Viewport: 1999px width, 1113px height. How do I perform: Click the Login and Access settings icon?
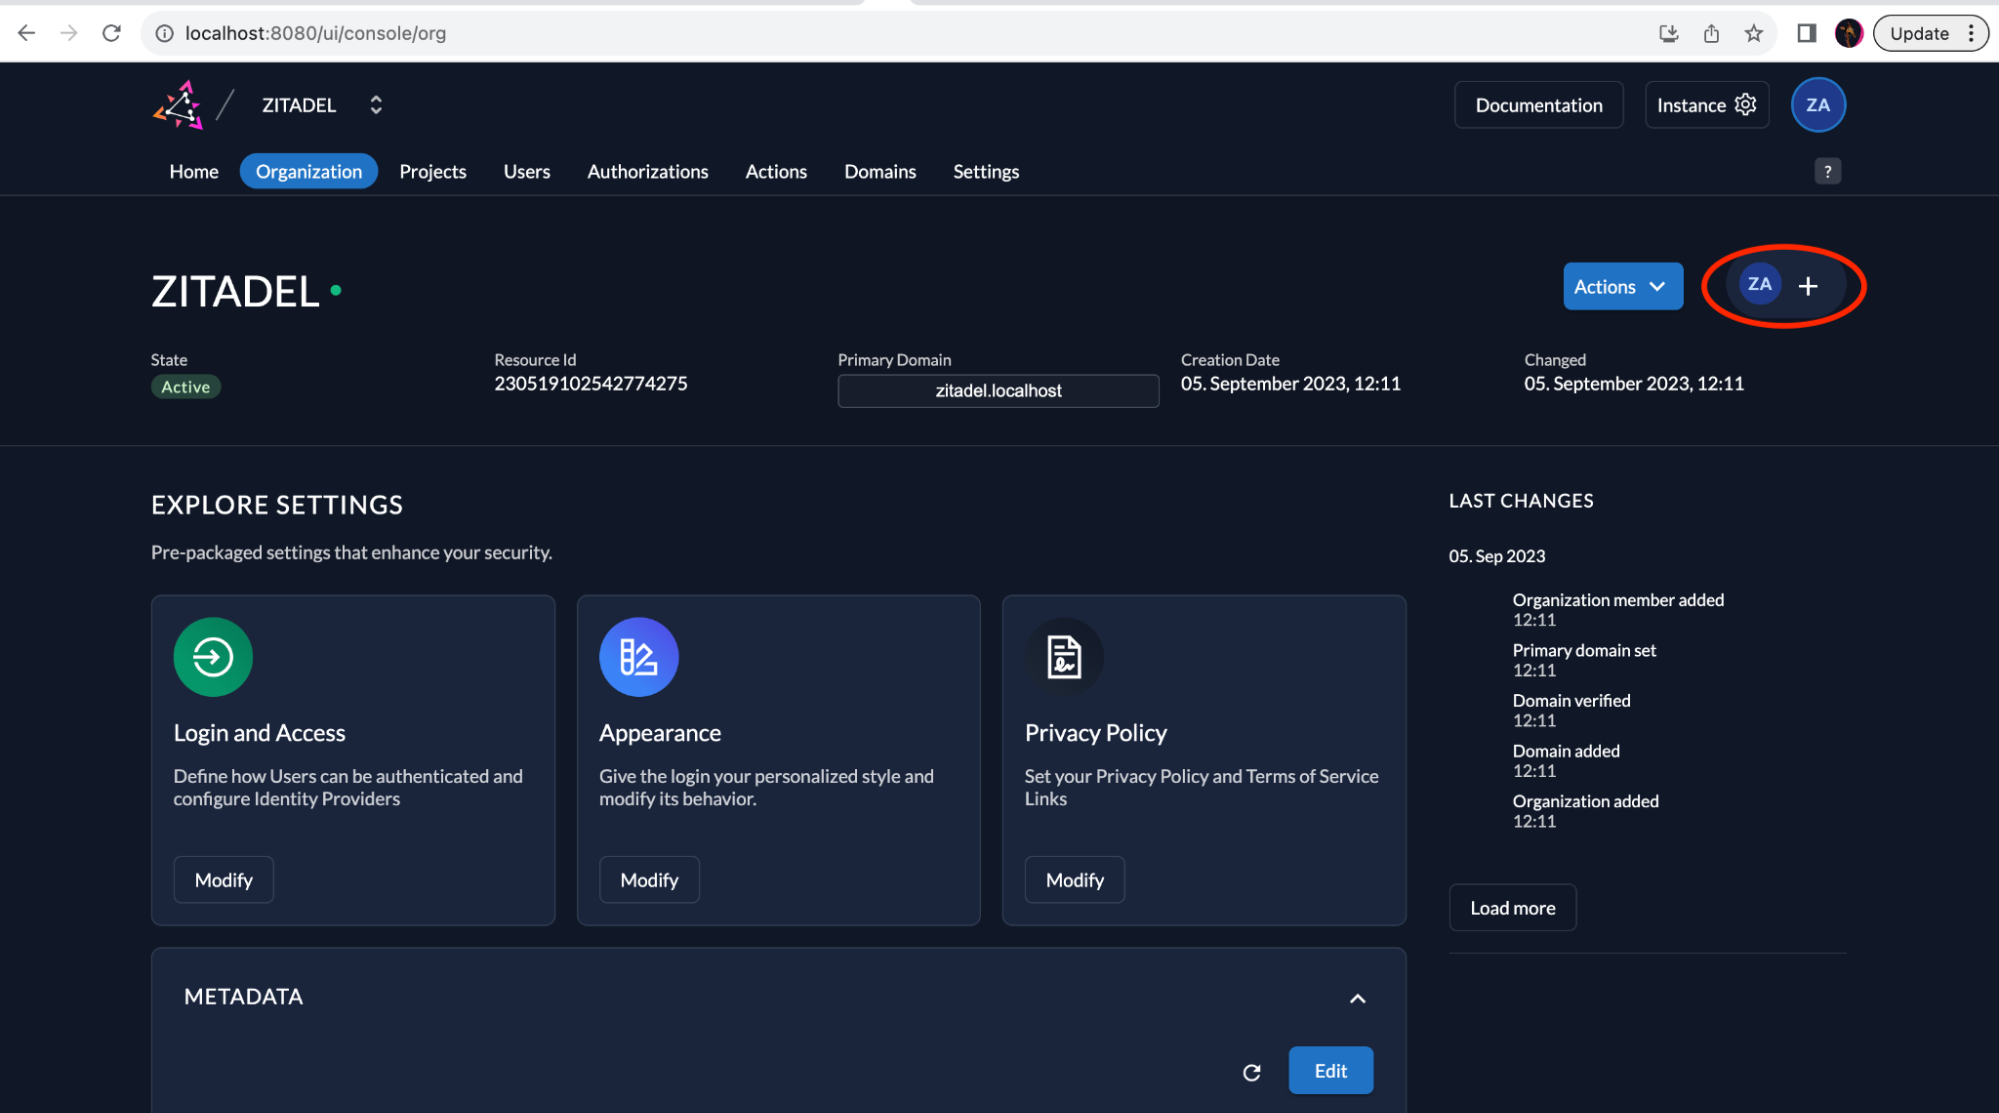pyautogui.click(x=212, y=657)
